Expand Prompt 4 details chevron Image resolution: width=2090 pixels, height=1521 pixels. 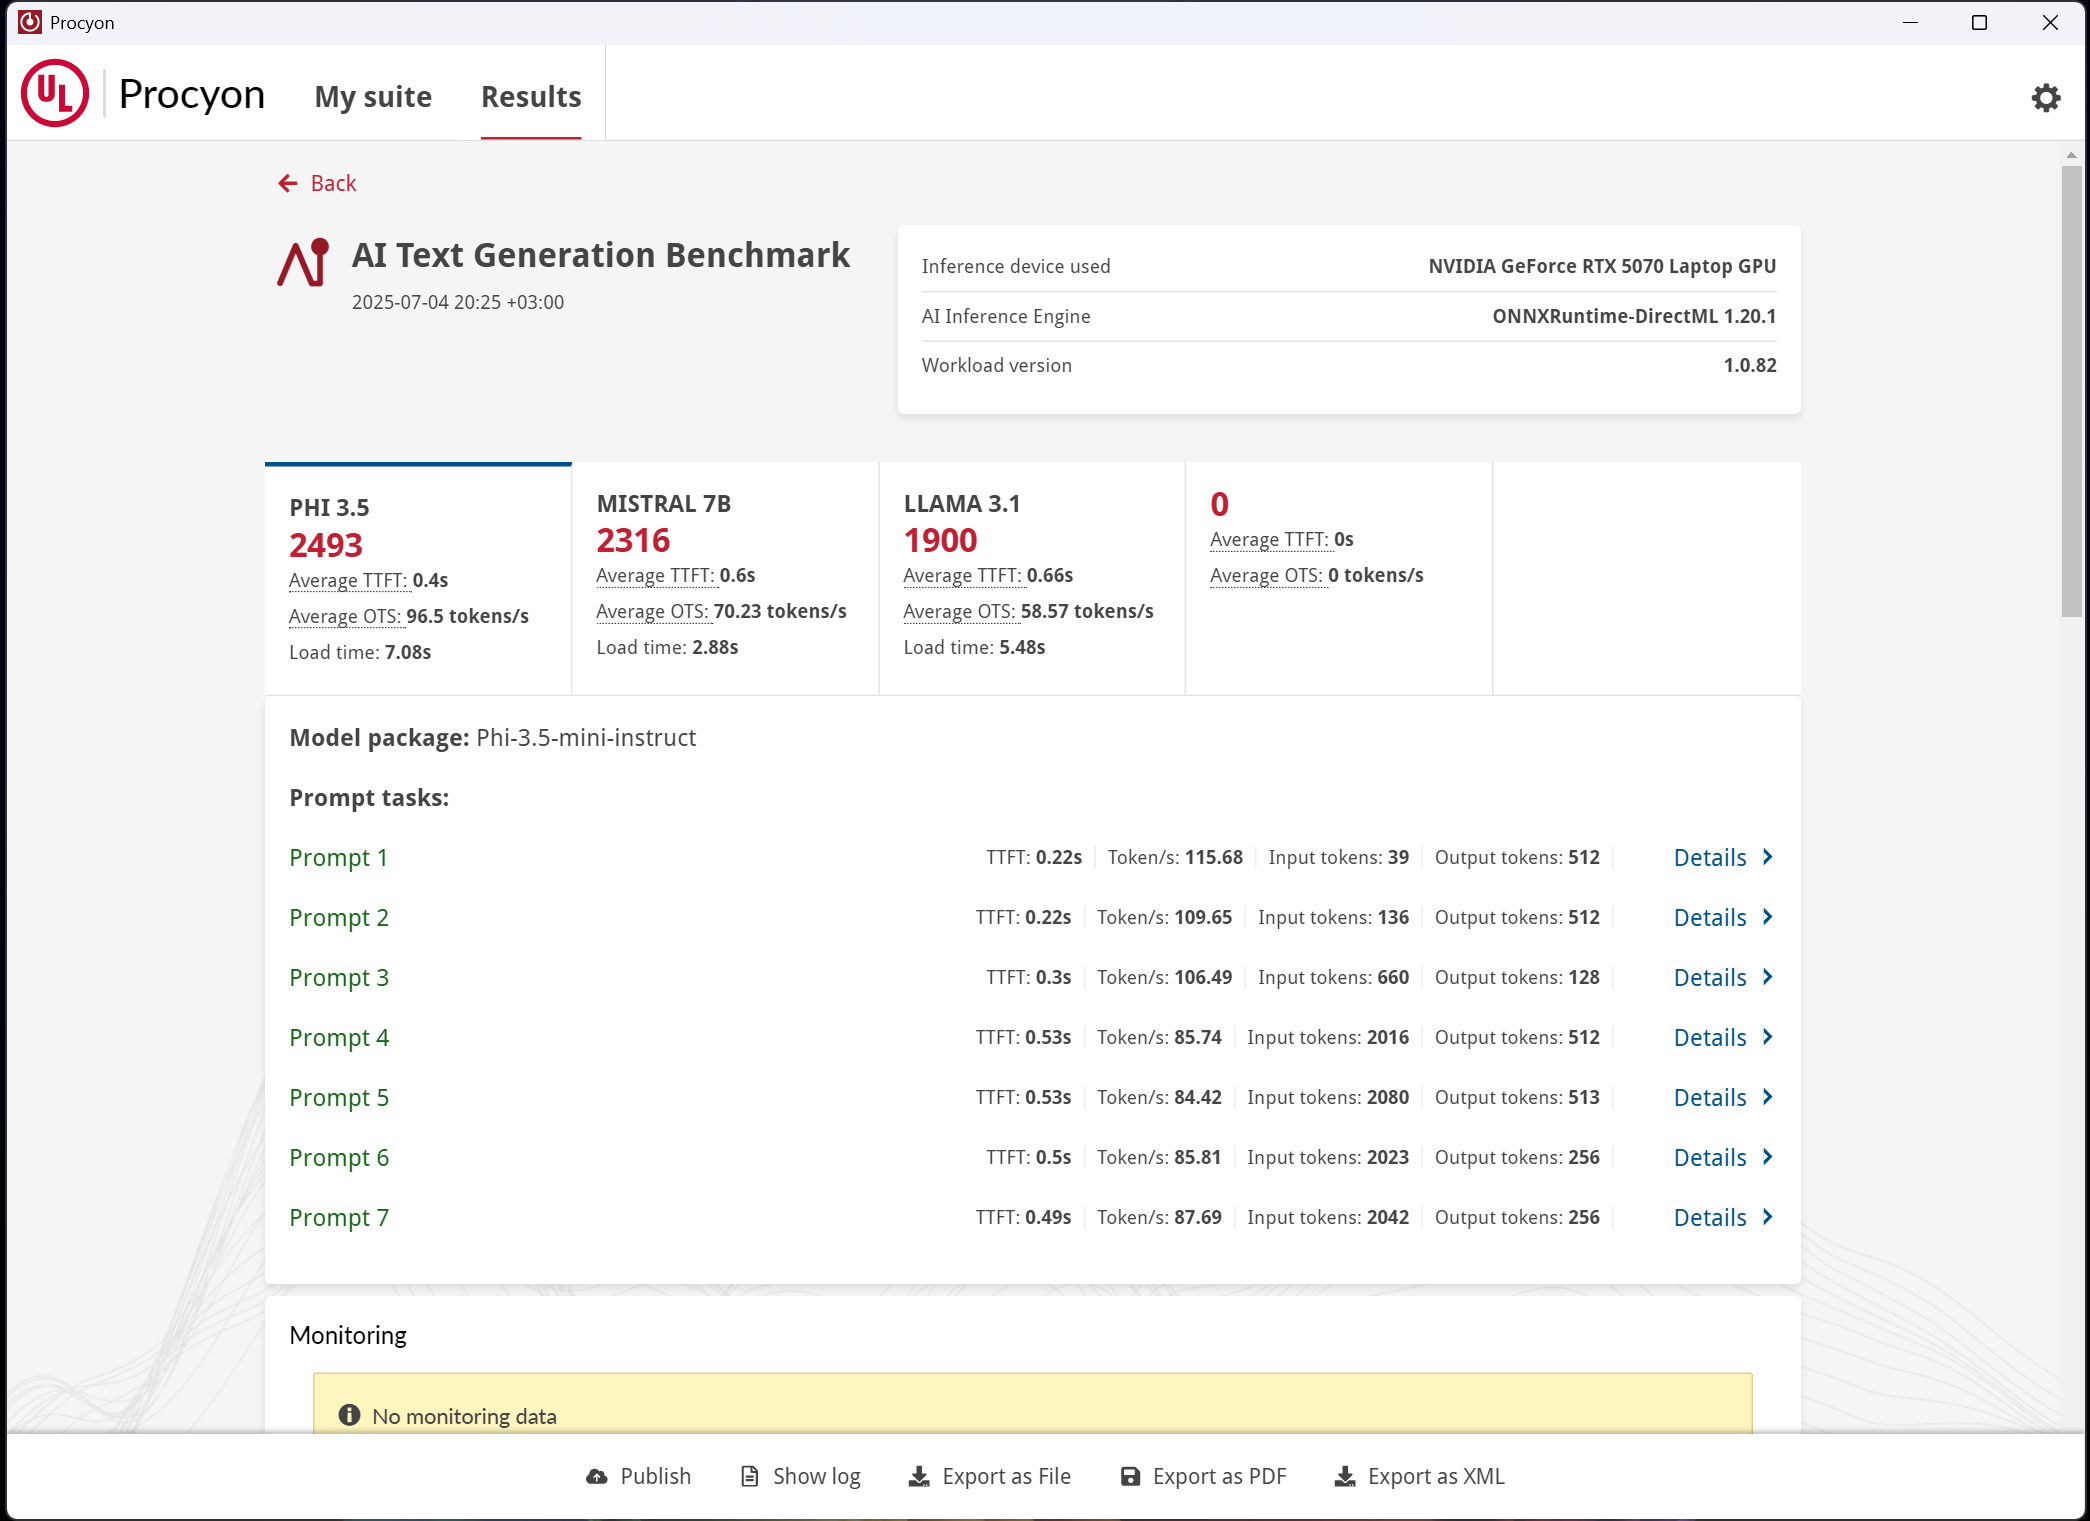pos(1768,1037)
